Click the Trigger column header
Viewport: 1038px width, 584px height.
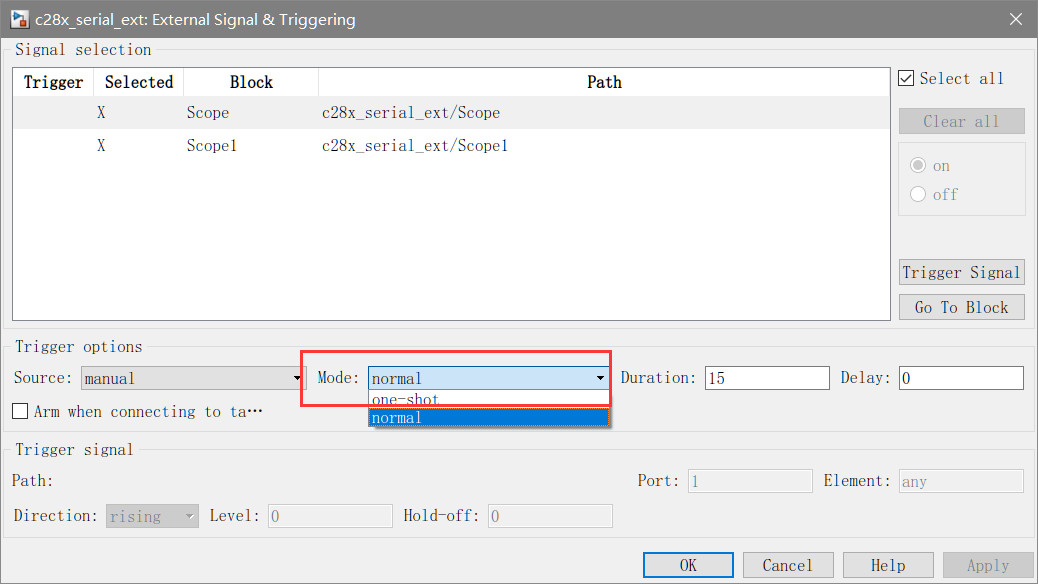pos(54,82)
